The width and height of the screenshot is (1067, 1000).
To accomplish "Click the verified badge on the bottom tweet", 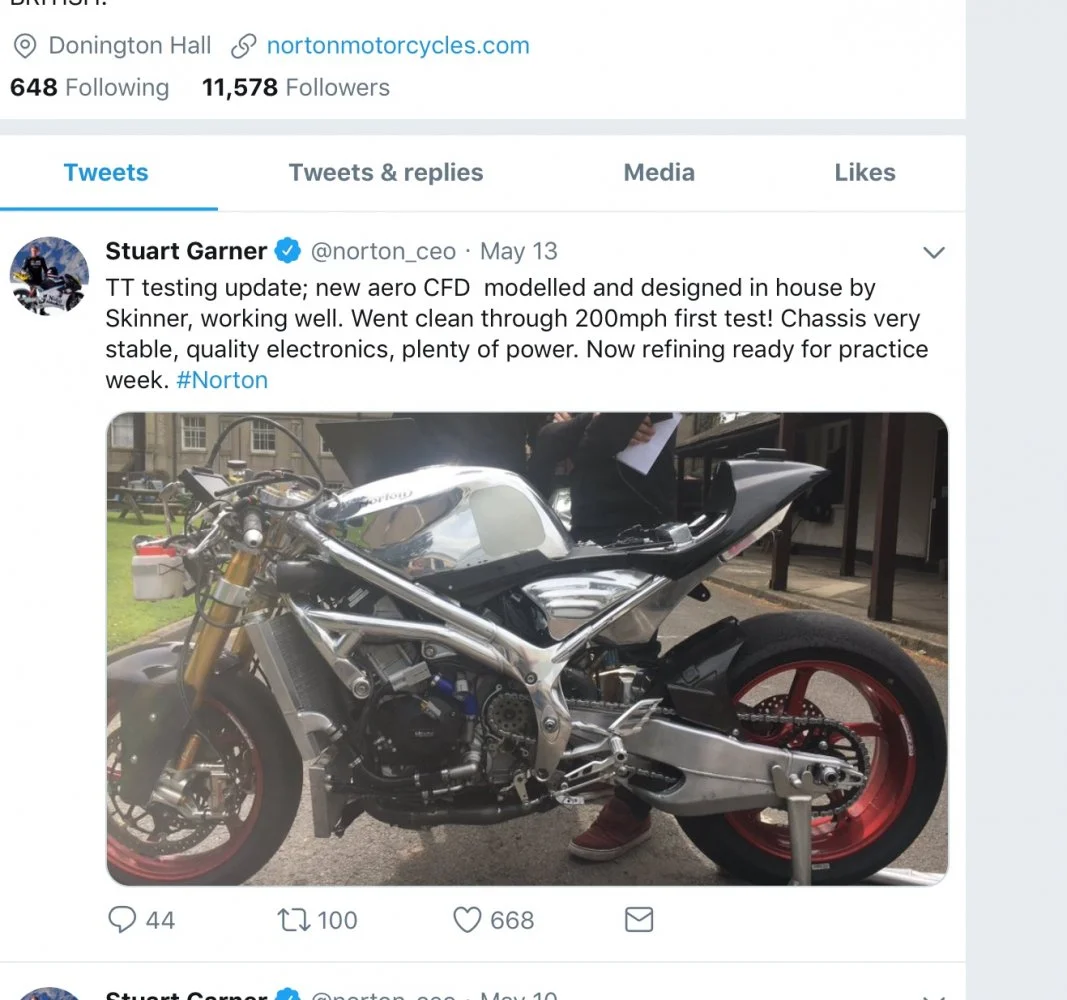I will [x=289, y=994].
